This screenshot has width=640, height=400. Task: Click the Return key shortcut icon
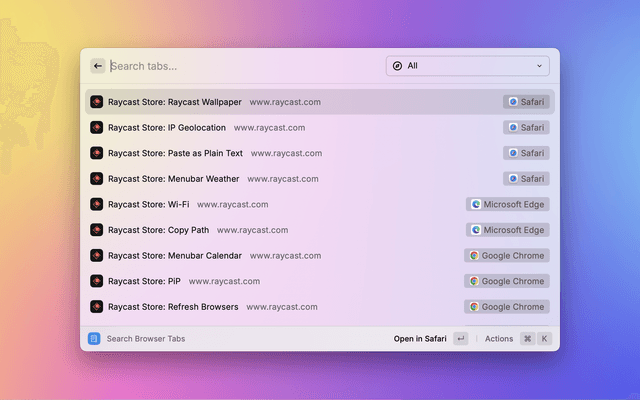[x=460, y=339]
